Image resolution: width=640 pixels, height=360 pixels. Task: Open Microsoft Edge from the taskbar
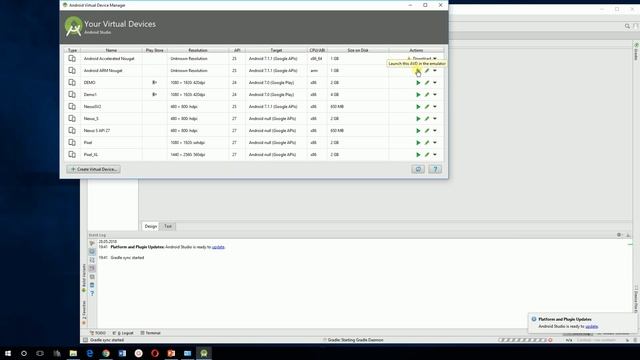pyautogui.click(x=89, y=353)
